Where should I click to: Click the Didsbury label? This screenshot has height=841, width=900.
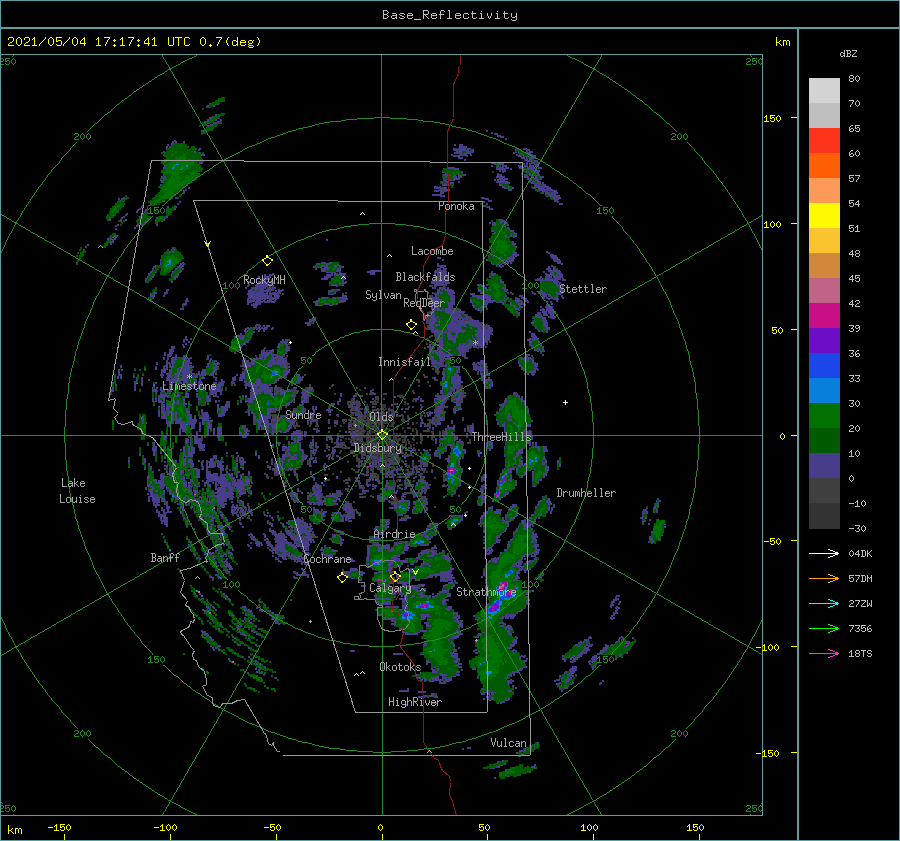(x=377, y=448)
